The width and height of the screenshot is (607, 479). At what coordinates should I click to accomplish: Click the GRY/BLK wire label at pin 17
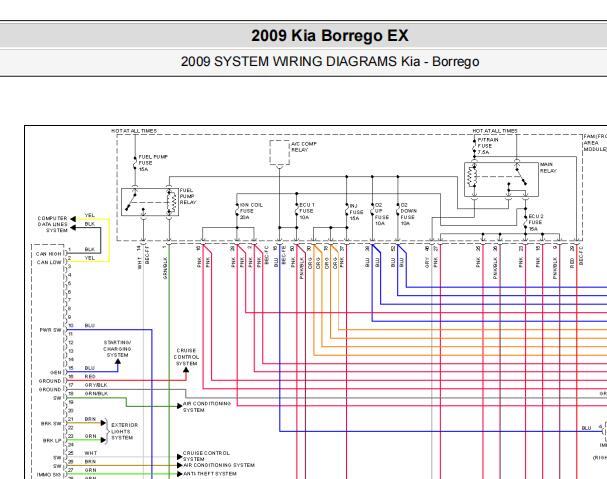pyautogui.click(x=96, y=385)
